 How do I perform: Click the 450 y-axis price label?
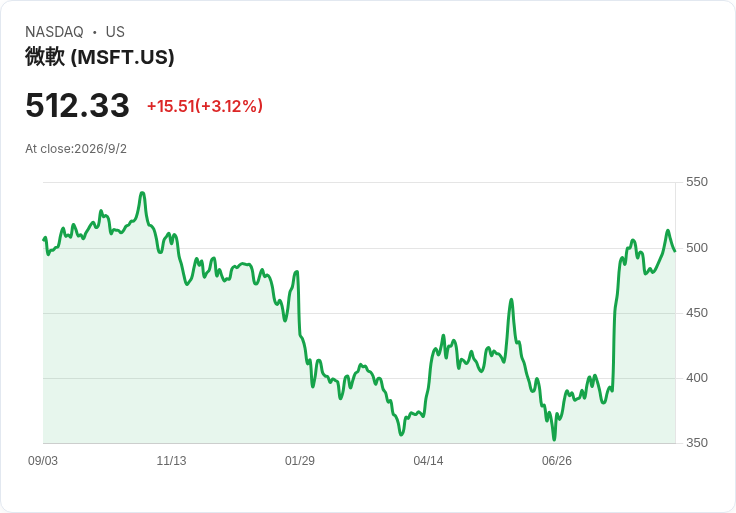[697, 313]
